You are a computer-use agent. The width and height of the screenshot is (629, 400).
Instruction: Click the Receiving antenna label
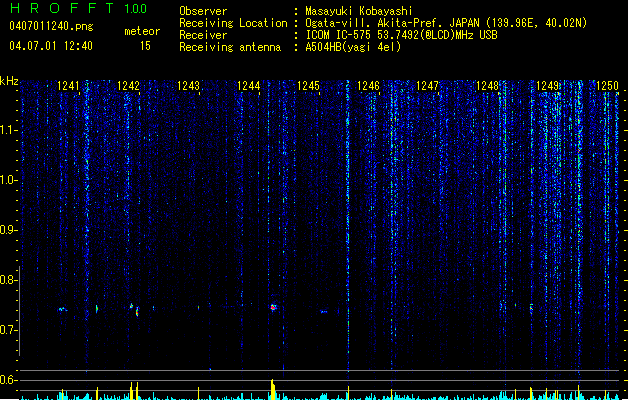230,47
